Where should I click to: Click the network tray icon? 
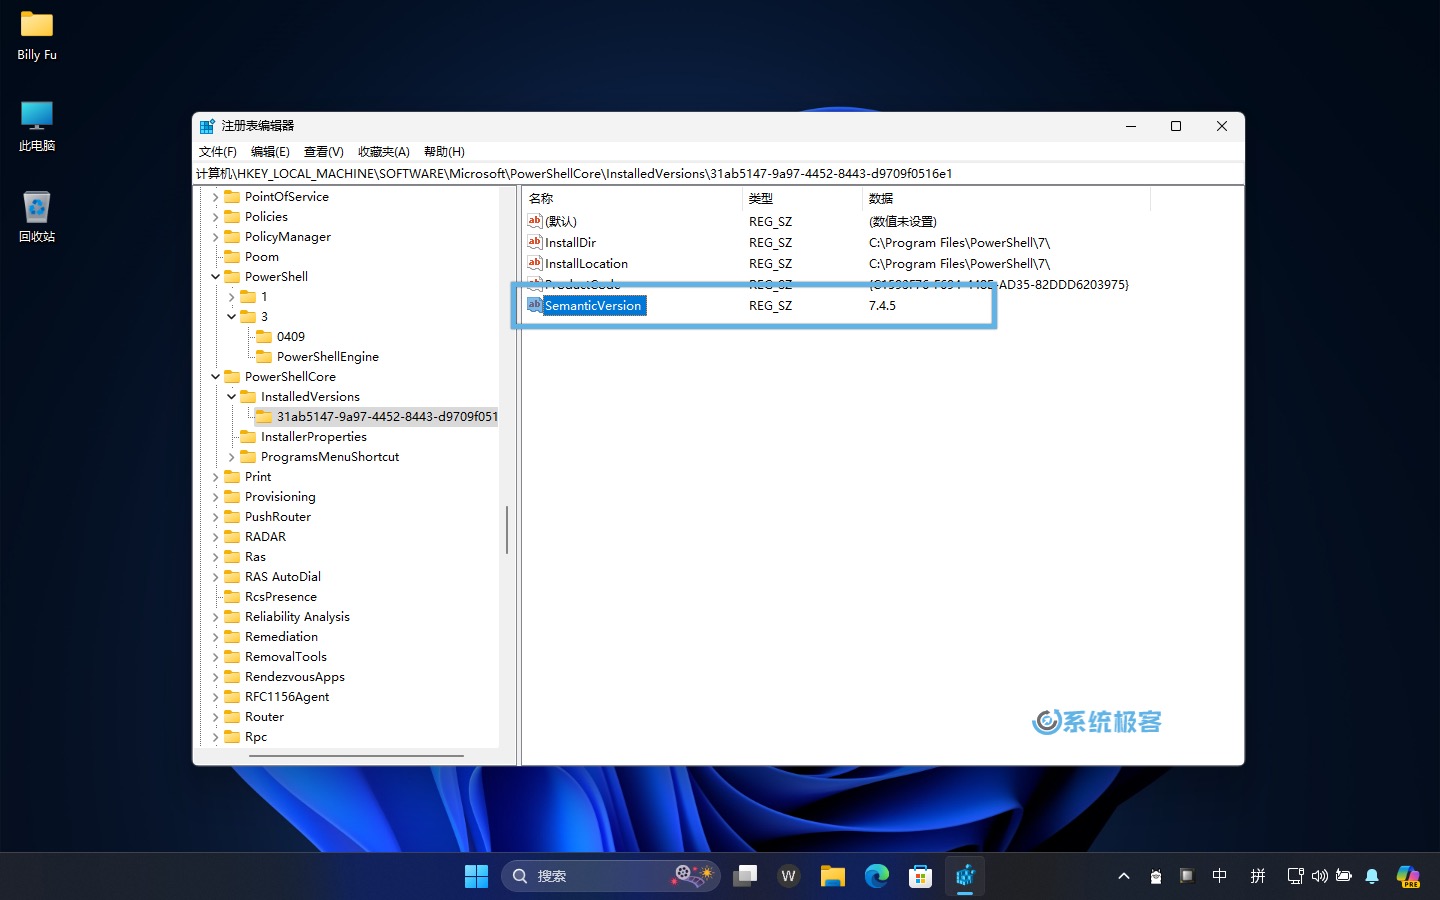tap(1295, 876)
